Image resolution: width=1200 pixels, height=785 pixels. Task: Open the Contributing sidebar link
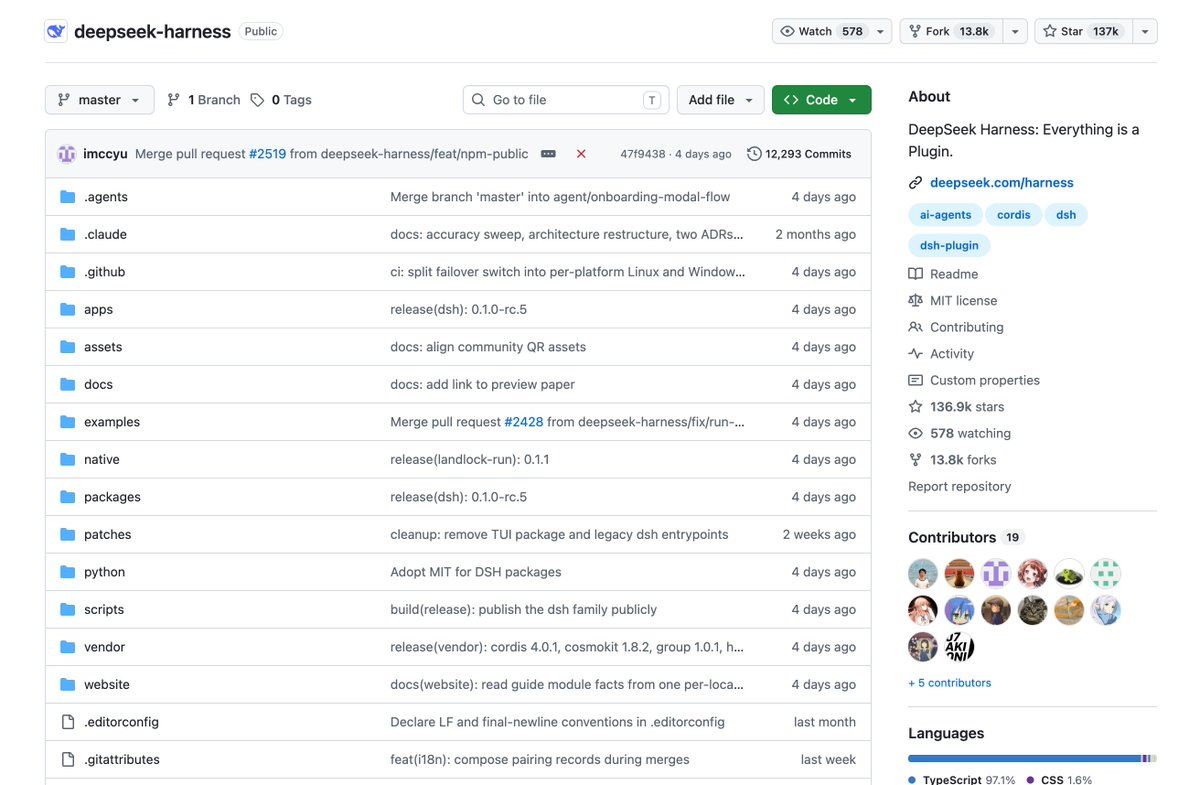pyautogui.click(x=955, y=327)
